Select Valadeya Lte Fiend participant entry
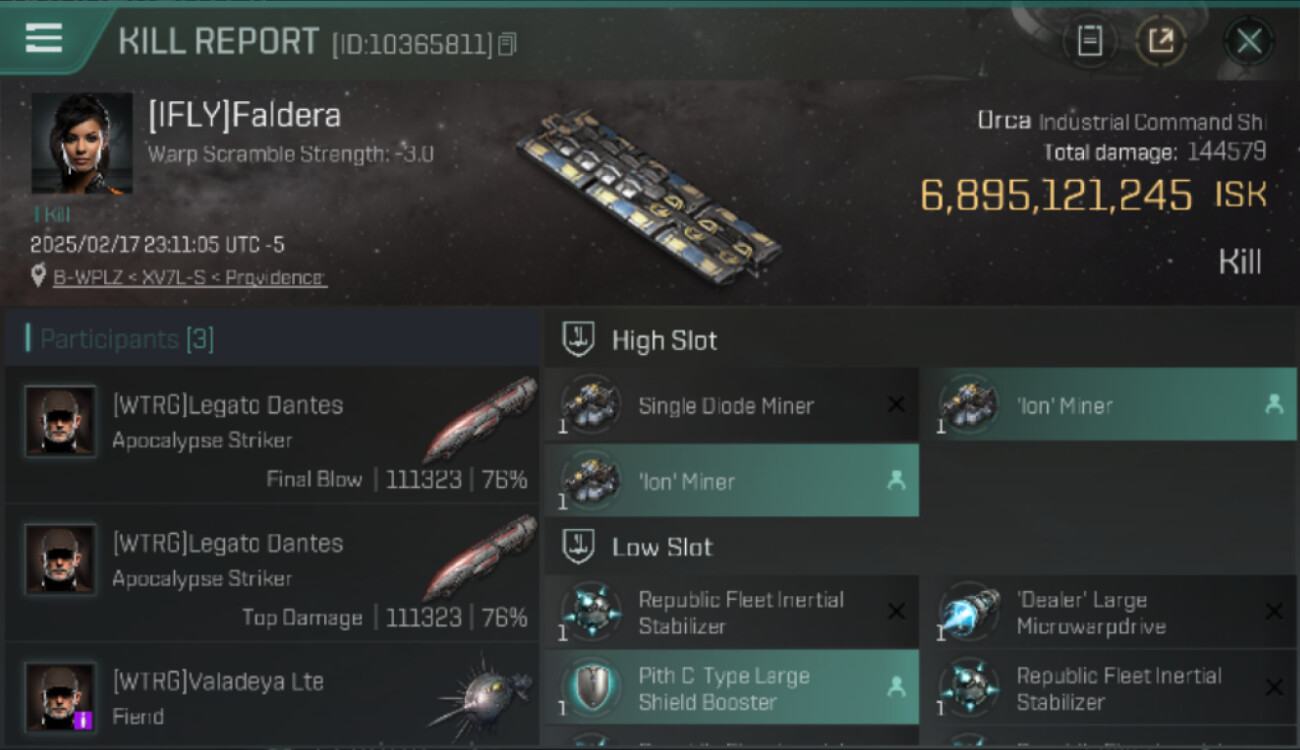 [272, 696]
